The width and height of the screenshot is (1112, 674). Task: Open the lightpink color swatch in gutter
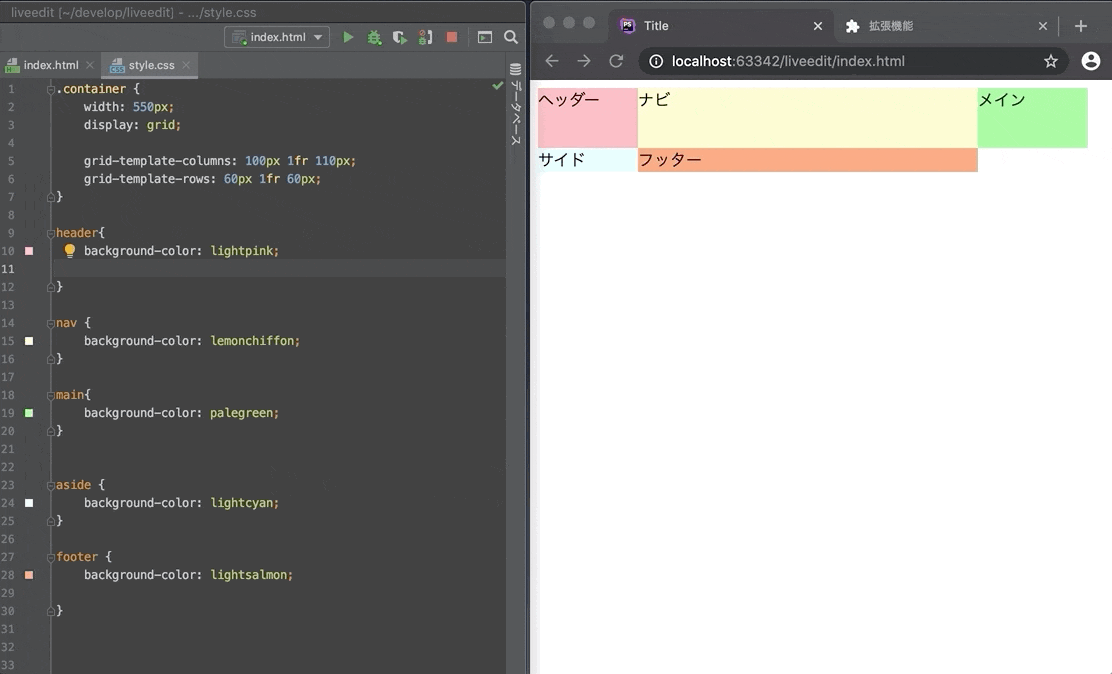[x=29, y=250]
